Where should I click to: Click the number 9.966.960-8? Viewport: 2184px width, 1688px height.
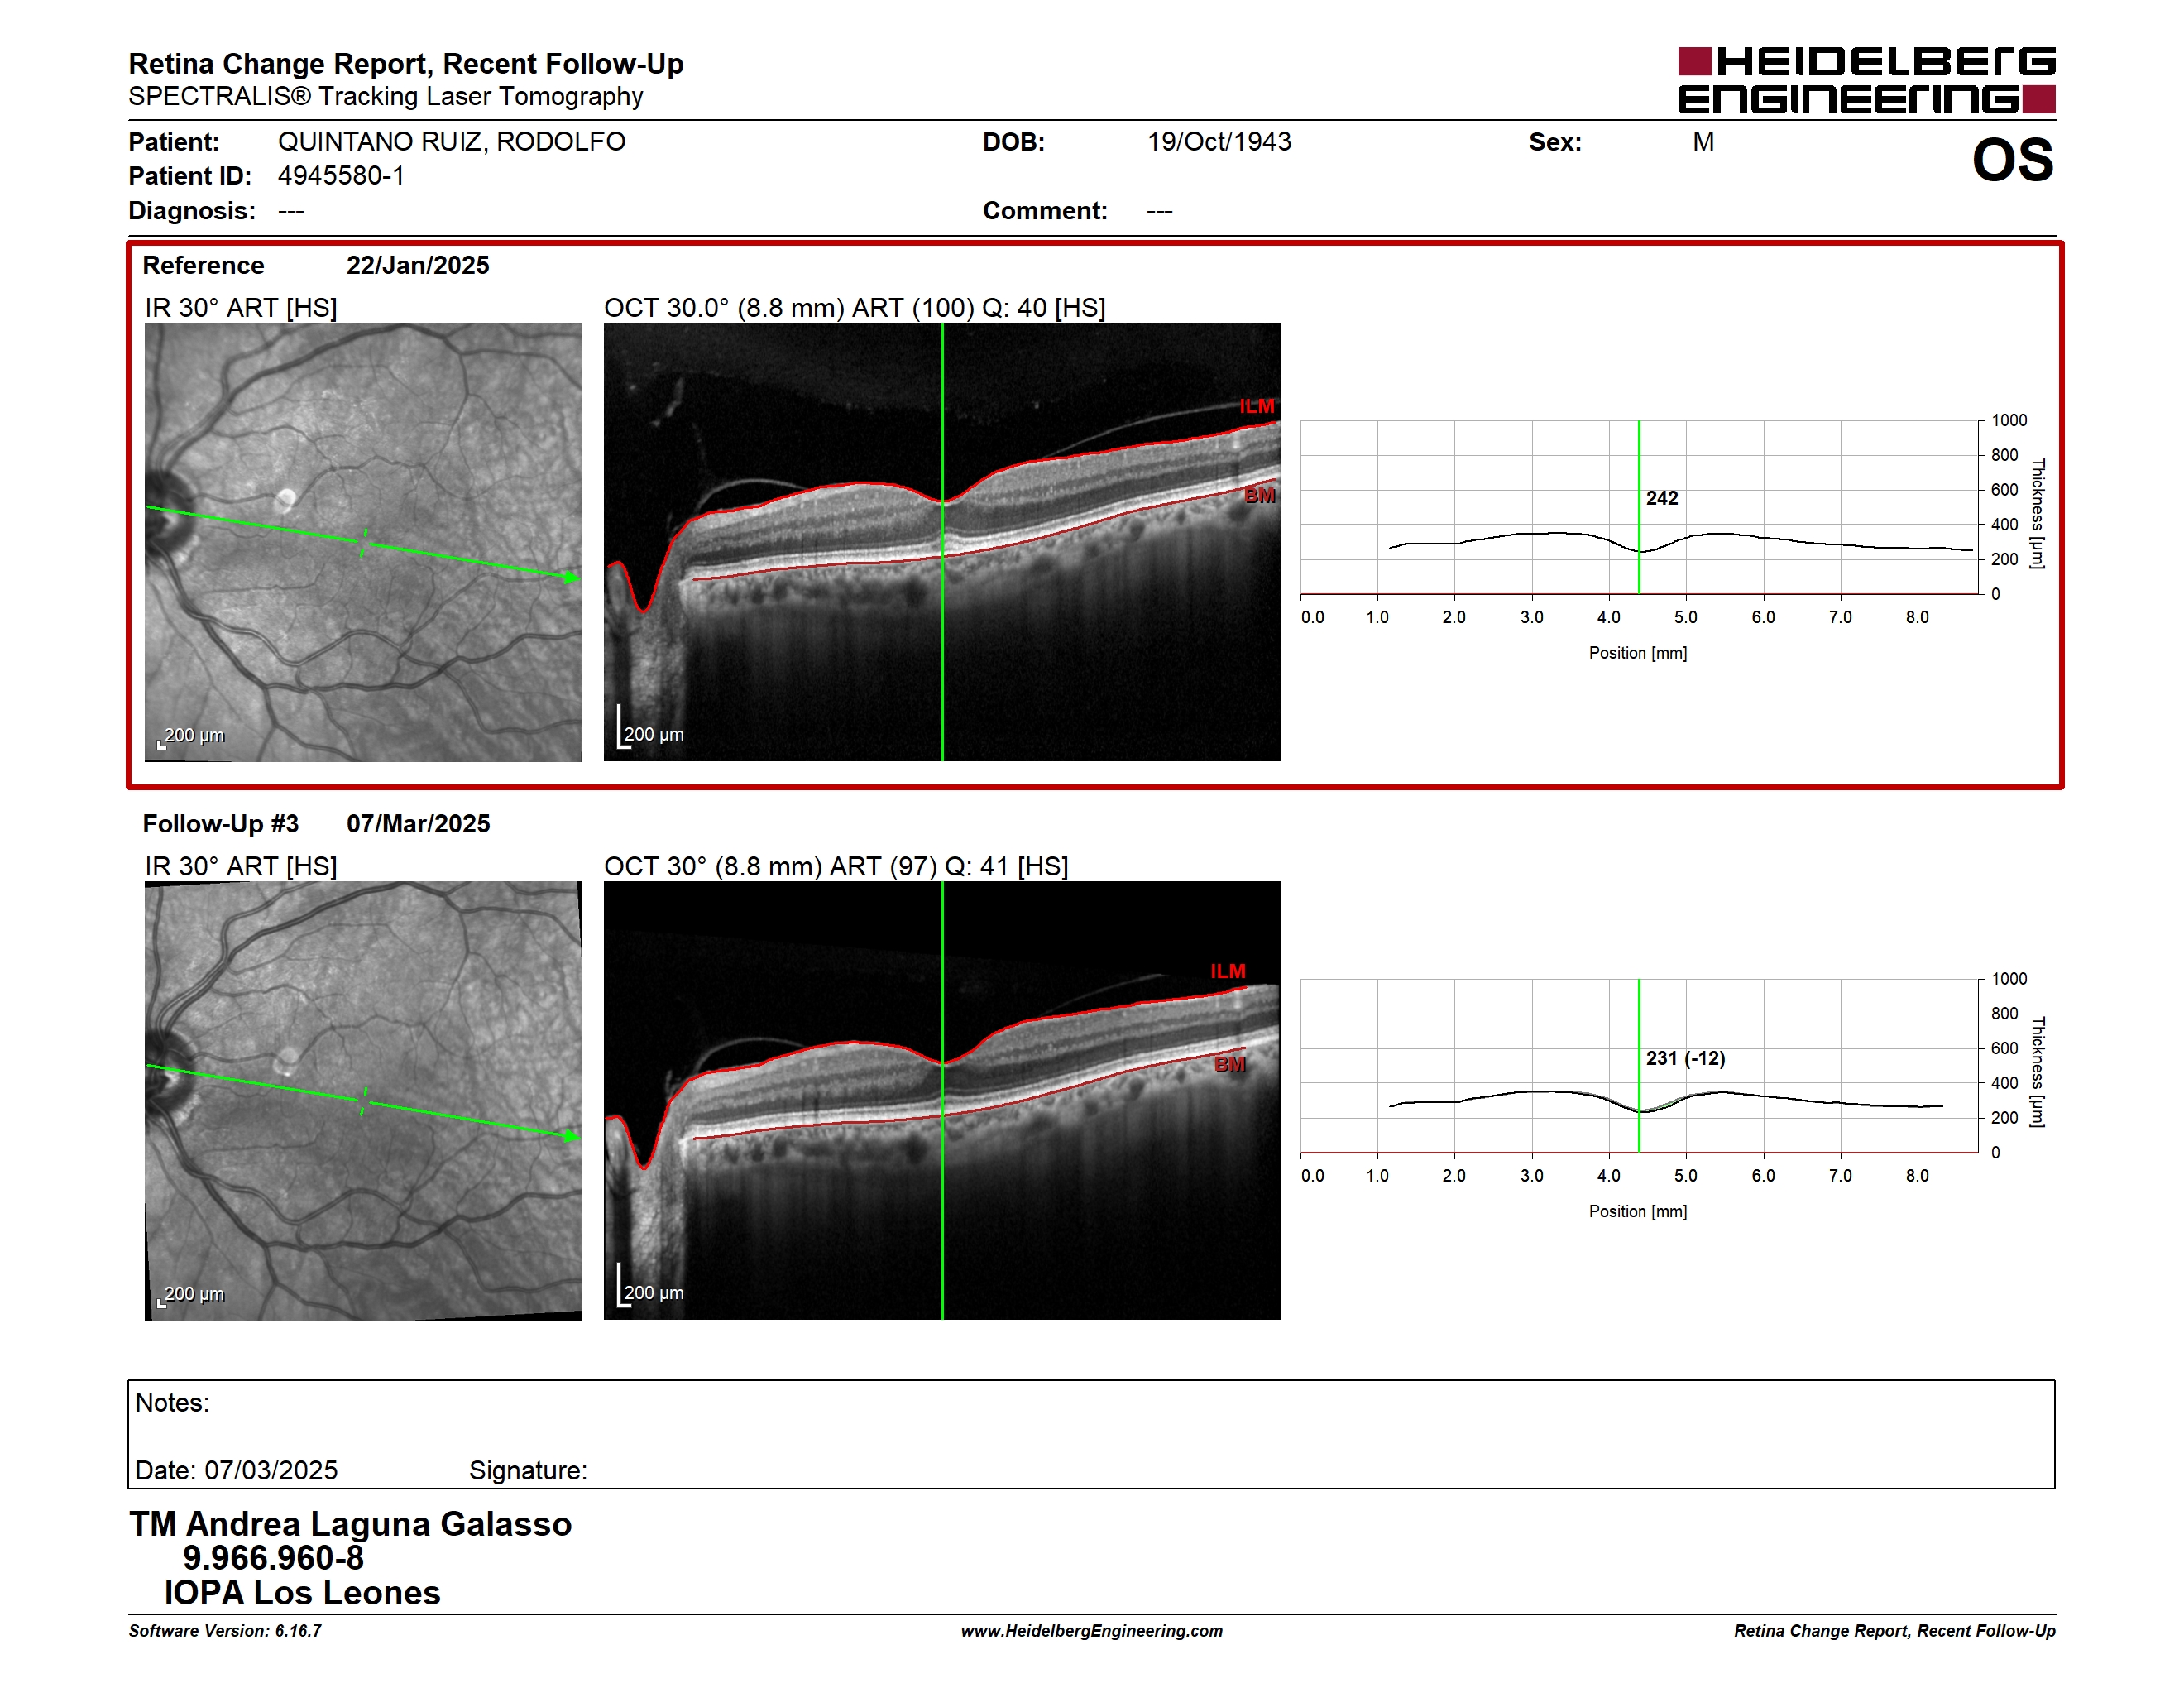coord(273,1558)
